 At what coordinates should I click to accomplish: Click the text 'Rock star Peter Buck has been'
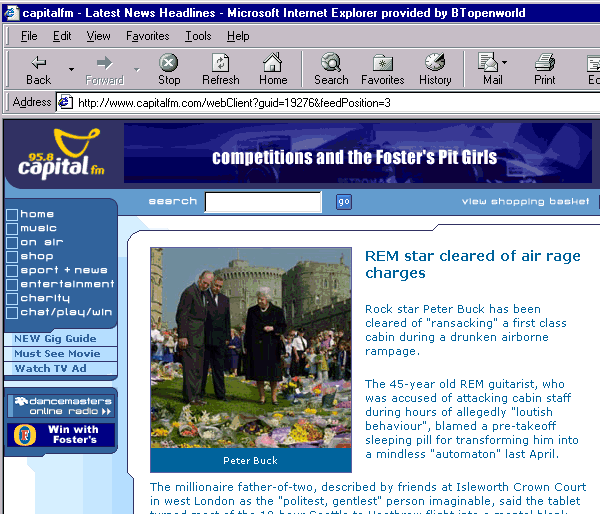point(453,309)
